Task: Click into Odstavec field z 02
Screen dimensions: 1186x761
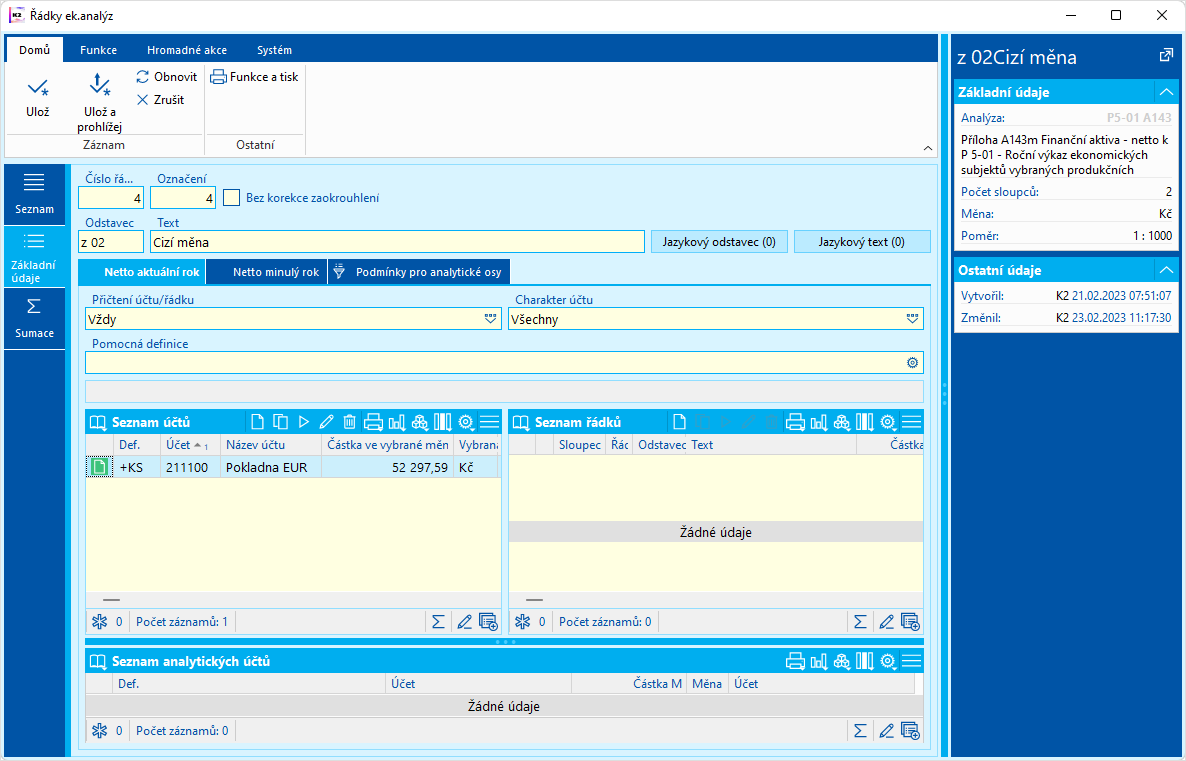Action: tap(111, 242)
